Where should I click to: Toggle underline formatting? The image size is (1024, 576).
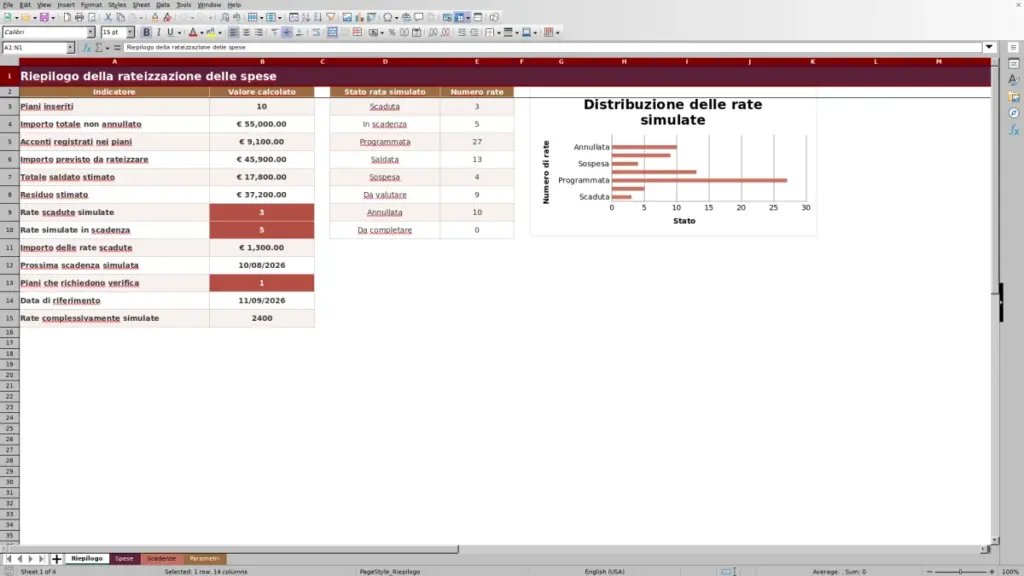pyautogui.click(x=170, y=32)
